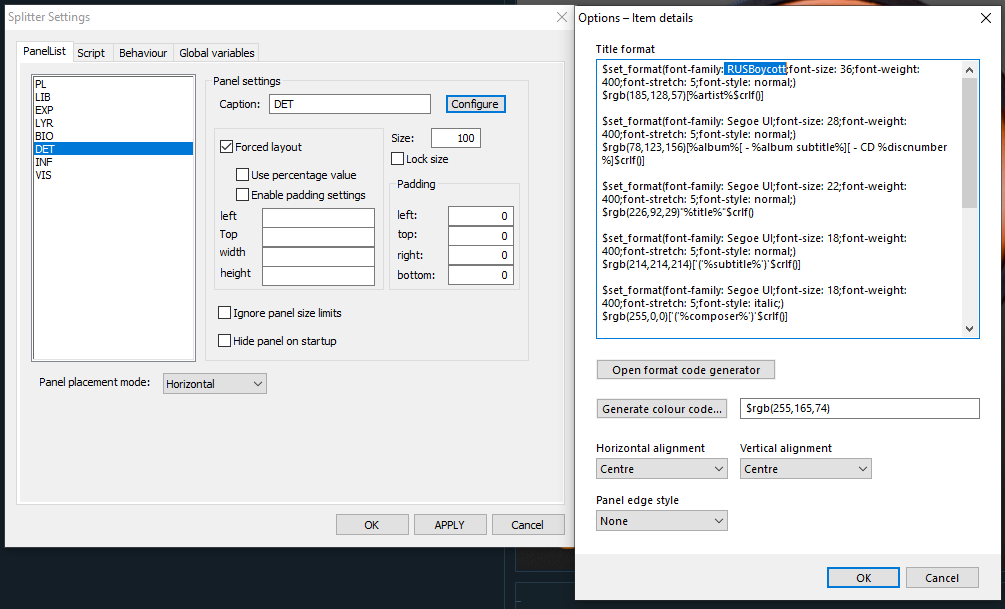Expand the Panel edge style dropdown
The width and height of the screenshot is (1005, 609).
(x=662, y=521)
